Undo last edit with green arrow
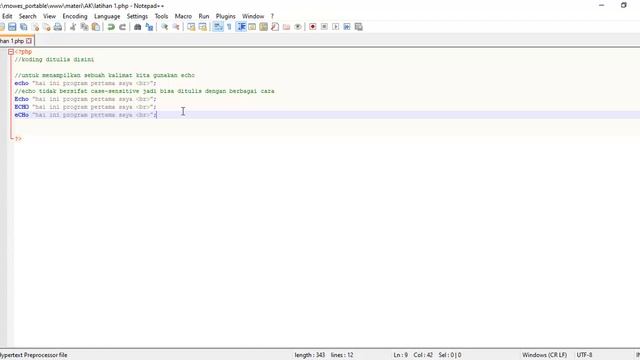Image resolution: width=640 pixels, height=360 pixels. (x=111, y=27)
